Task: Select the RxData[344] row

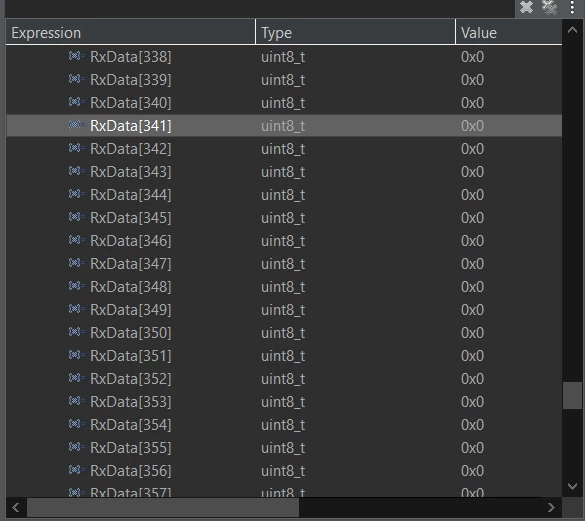Action: (x=284, y=195)
